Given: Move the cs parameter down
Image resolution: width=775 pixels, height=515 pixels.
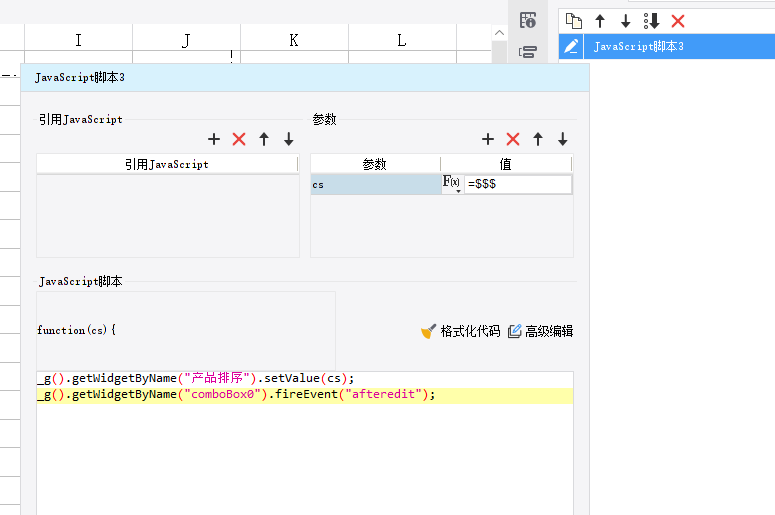Looking at the screenshot, I should pos(563,139).
